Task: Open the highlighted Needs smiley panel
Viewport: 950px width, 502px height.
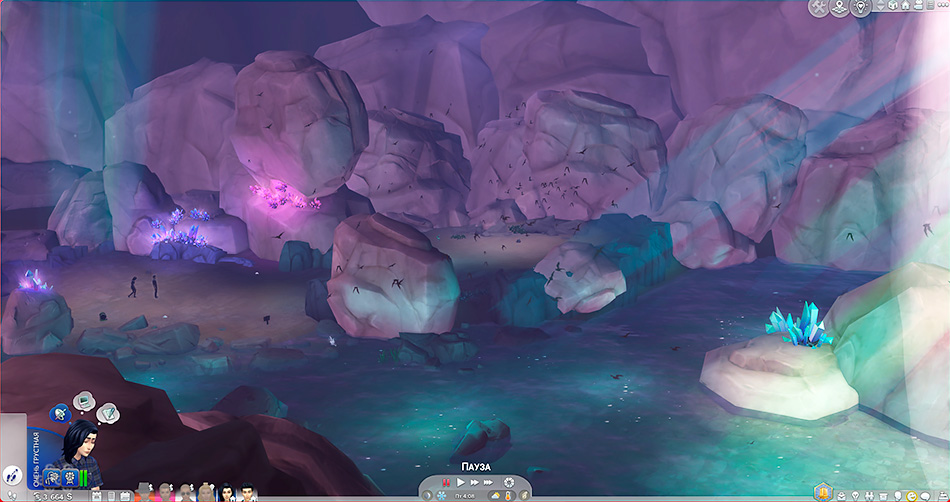Action: click(x=912, y=496)
